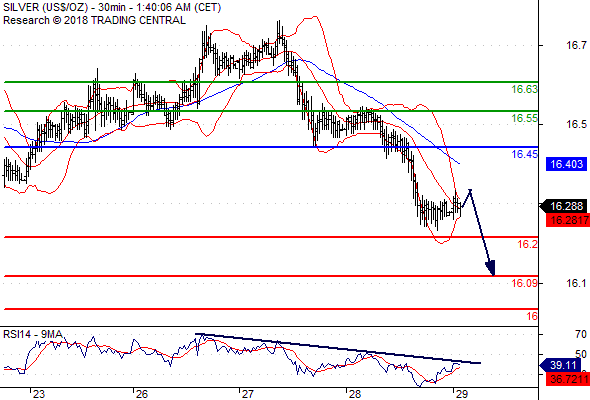Click the 16.7 price axis label
Viewport: 590px width, 400px height.
[576, 46]
